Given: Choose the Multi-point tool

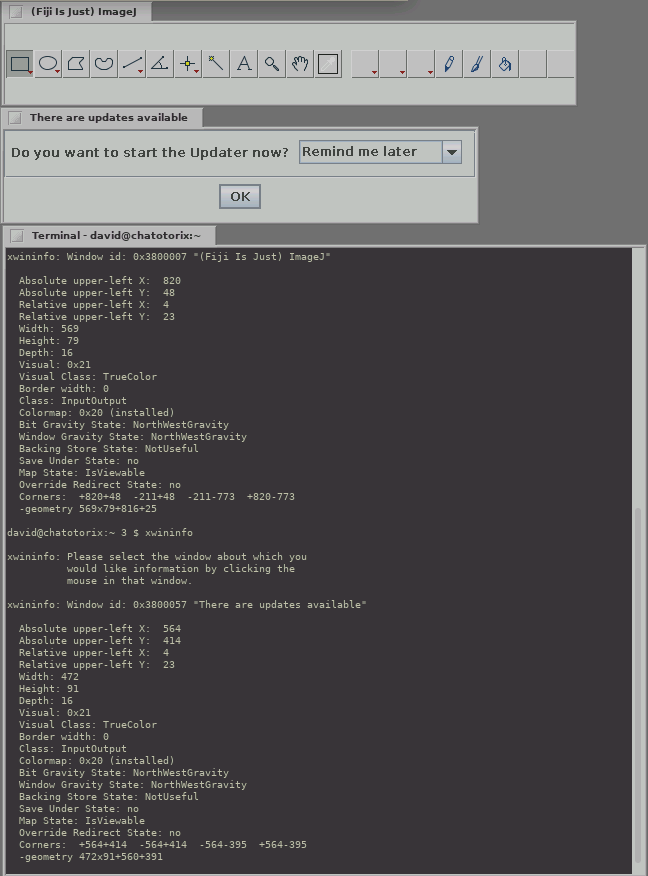Looking at the screenshot, I should (188, 65).
